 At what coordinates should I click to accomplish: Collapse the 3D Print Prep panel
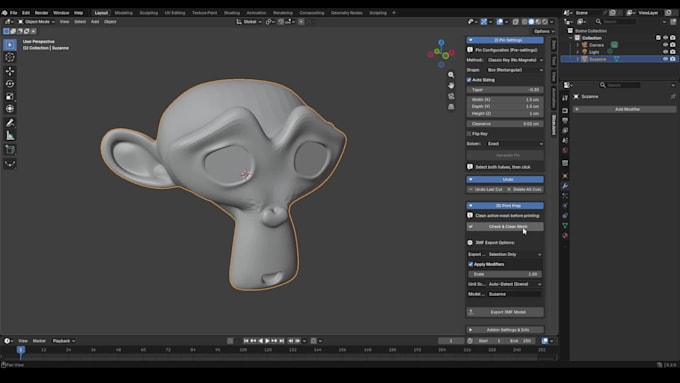coord(505,206)
